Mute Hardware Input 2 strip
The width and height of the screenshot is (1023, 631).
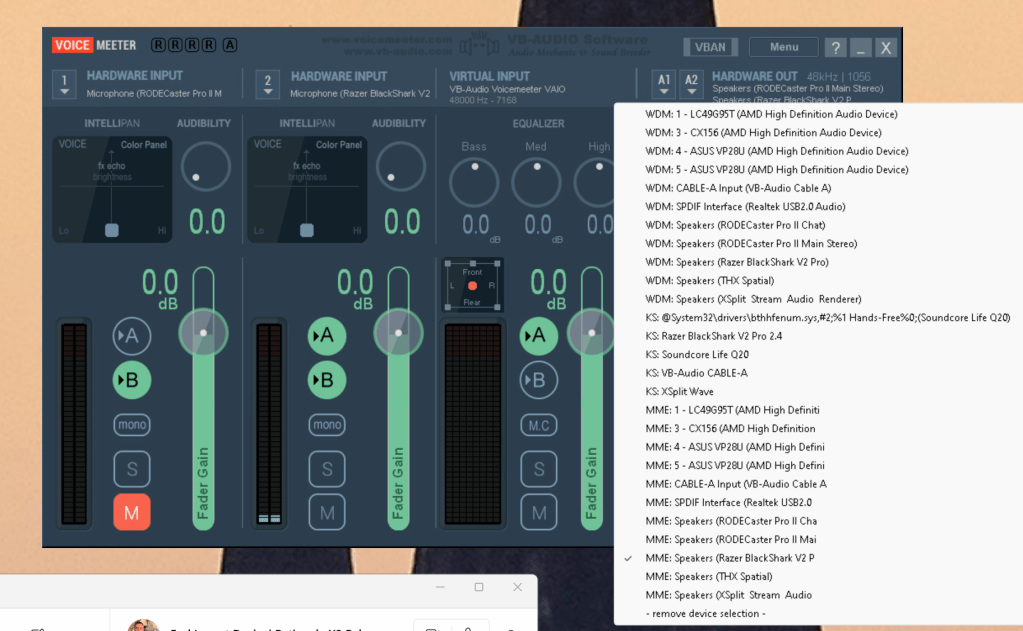pyautogui.click(x=327, y=512)
